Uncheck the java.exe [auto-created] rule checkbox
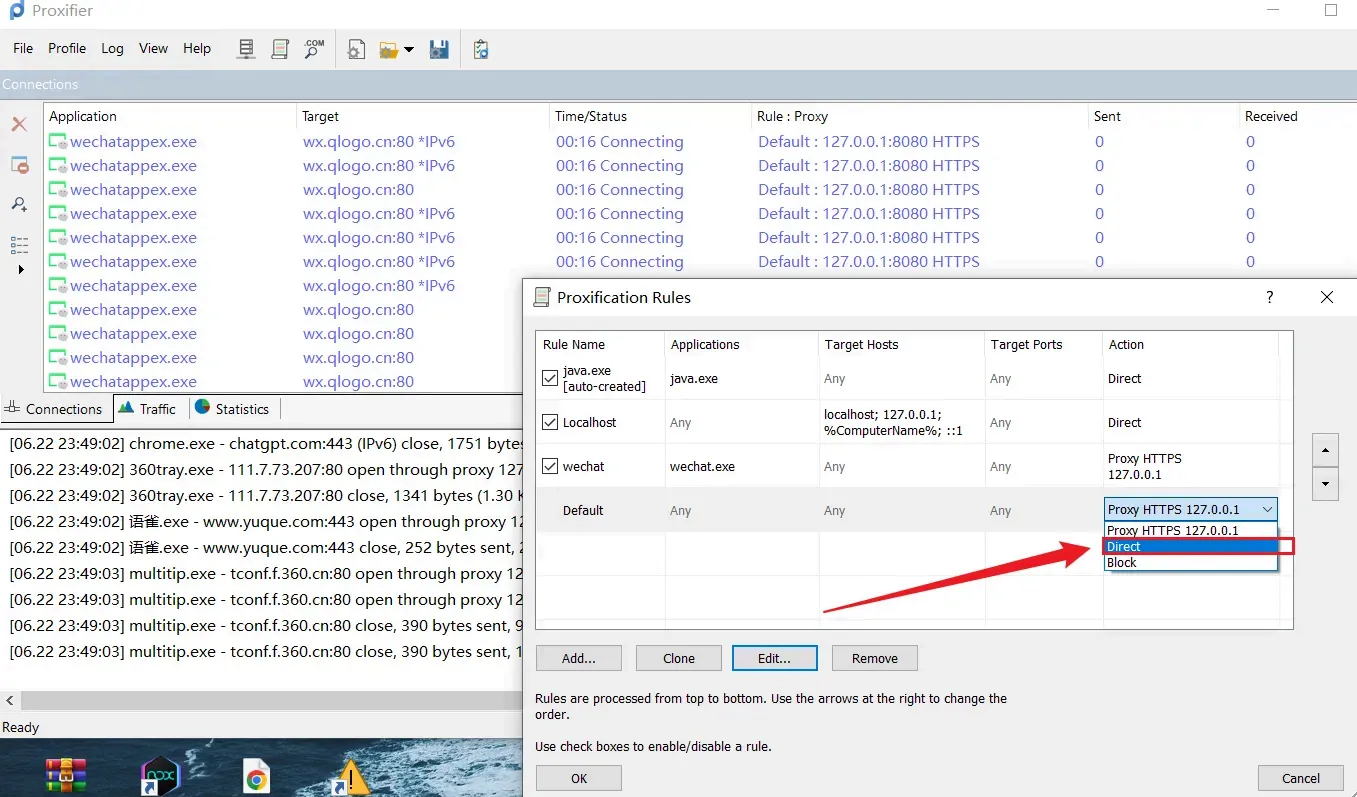Viewport: 1357px width, 797px height. coord(550,378)
